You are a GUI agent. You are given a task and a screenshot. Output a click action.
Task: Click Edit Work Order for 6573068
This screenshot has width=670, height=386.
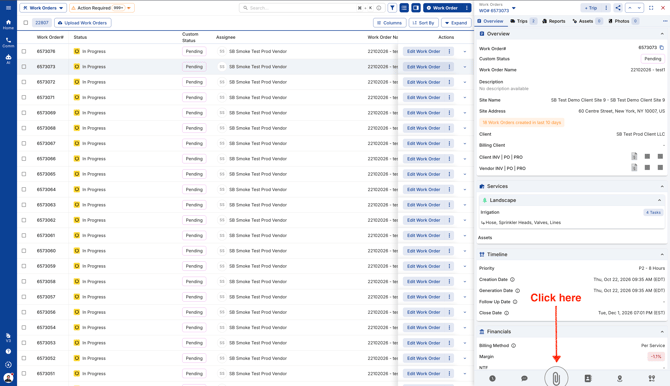coord(423,128)
